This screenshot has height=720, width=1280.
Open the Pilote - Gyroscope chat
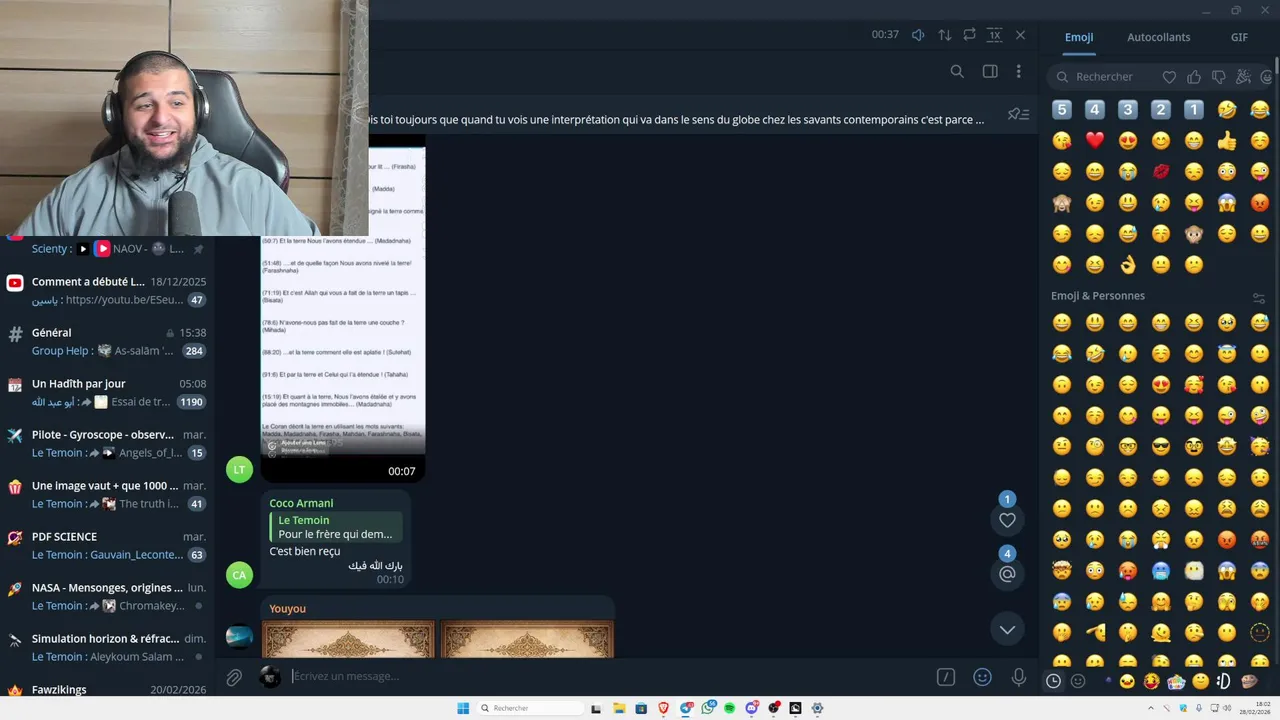pos(107,443)
